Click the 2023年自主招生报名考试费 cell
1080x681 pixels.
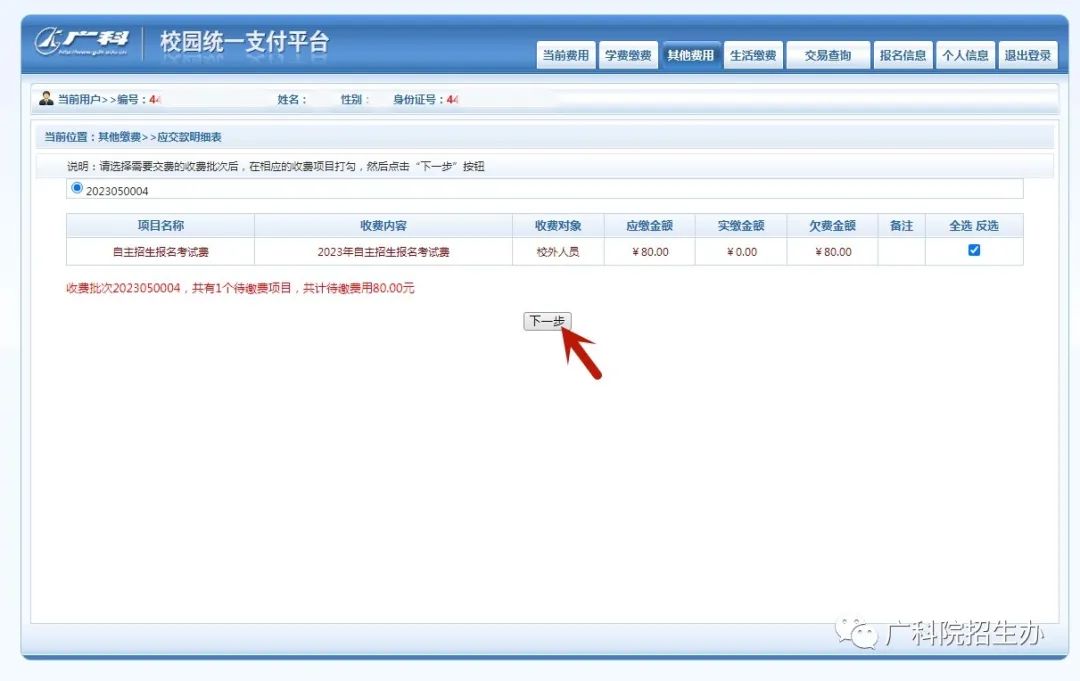pyautogui.click(x=383, y=252)
